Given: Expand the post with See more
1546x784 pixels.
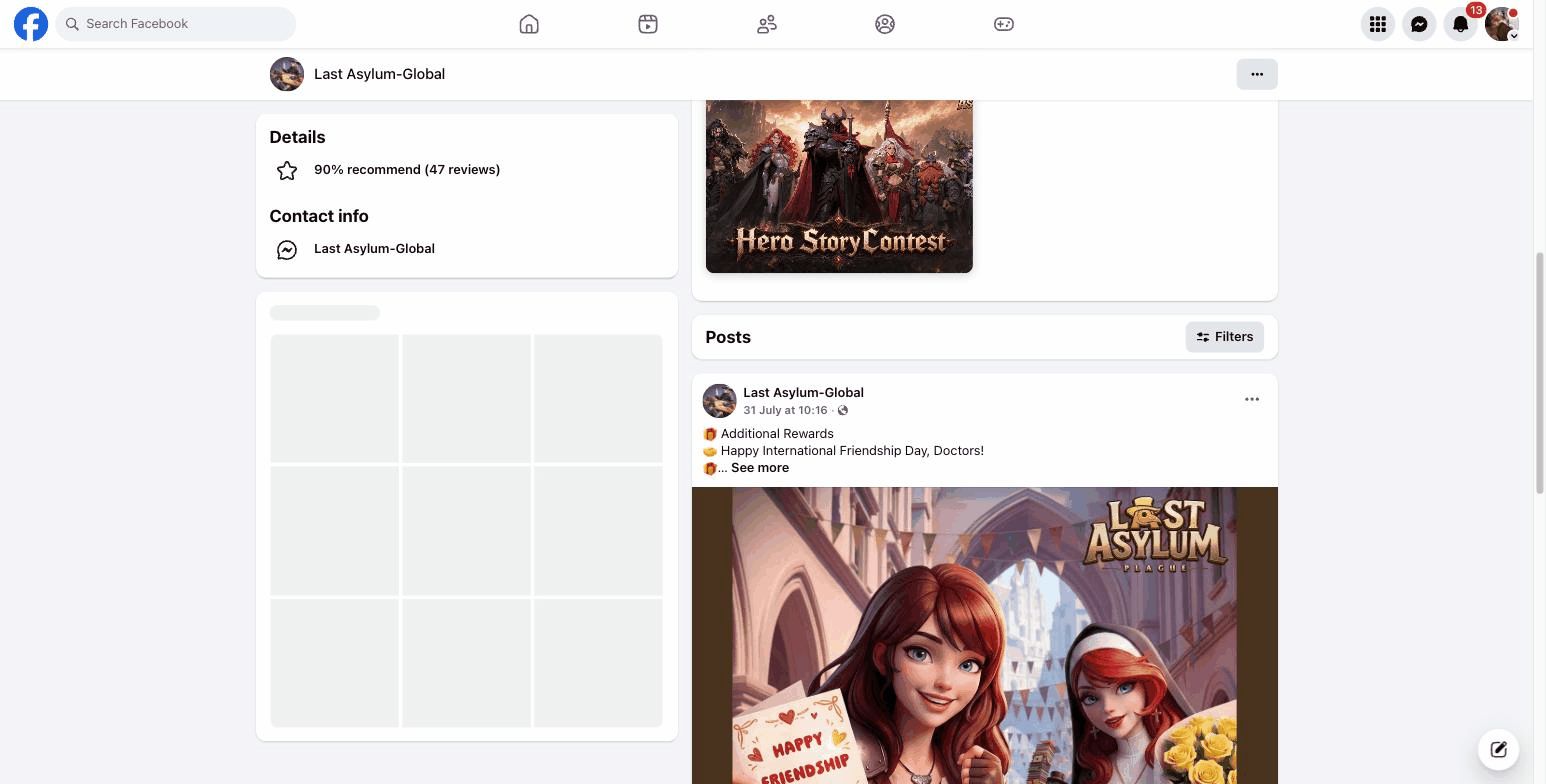Looking at the screenshot, I should coord(760,468).
